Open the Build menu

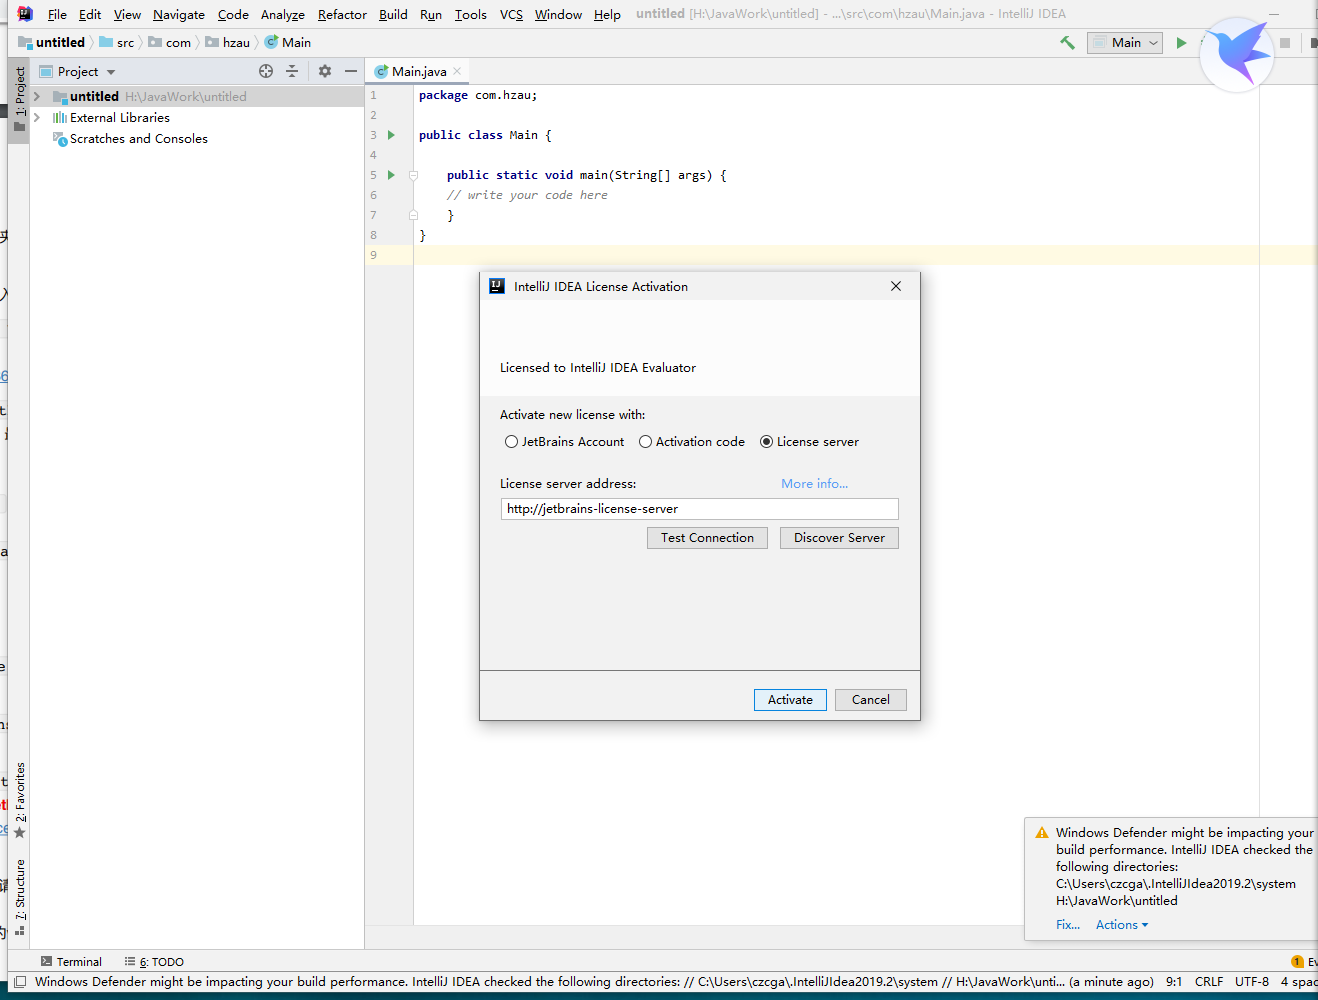pyautogui.click(x=393, y=14)
